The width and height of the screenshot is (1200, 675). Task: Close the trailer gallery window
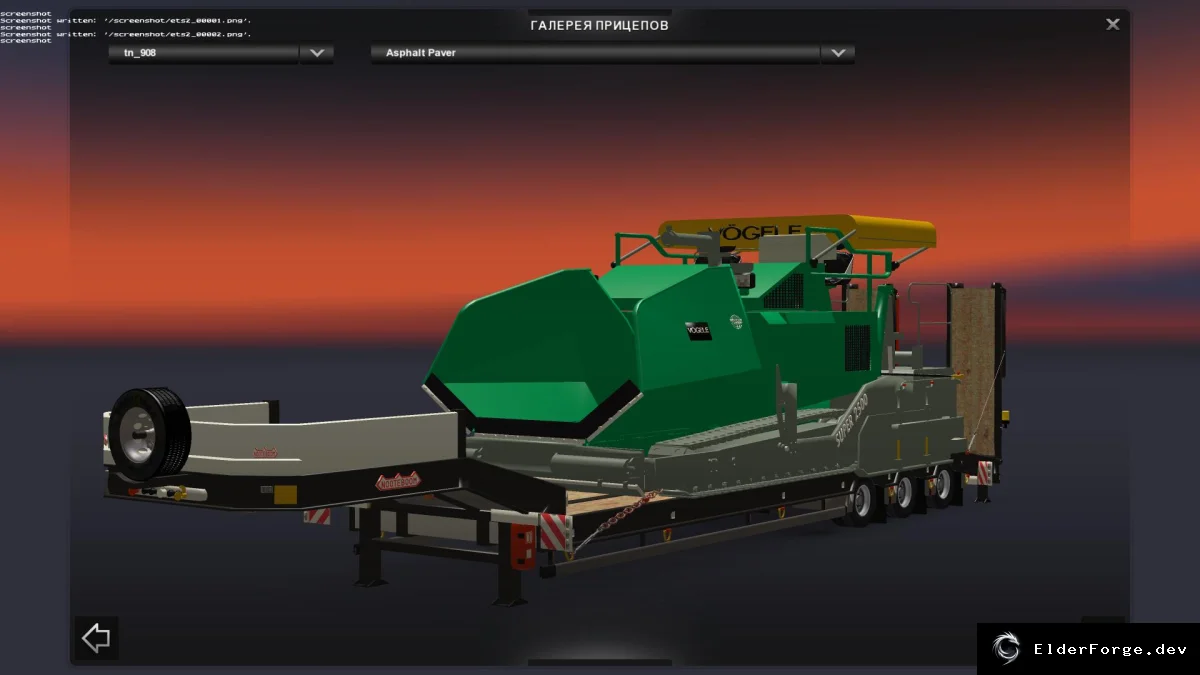point(1112,24)
